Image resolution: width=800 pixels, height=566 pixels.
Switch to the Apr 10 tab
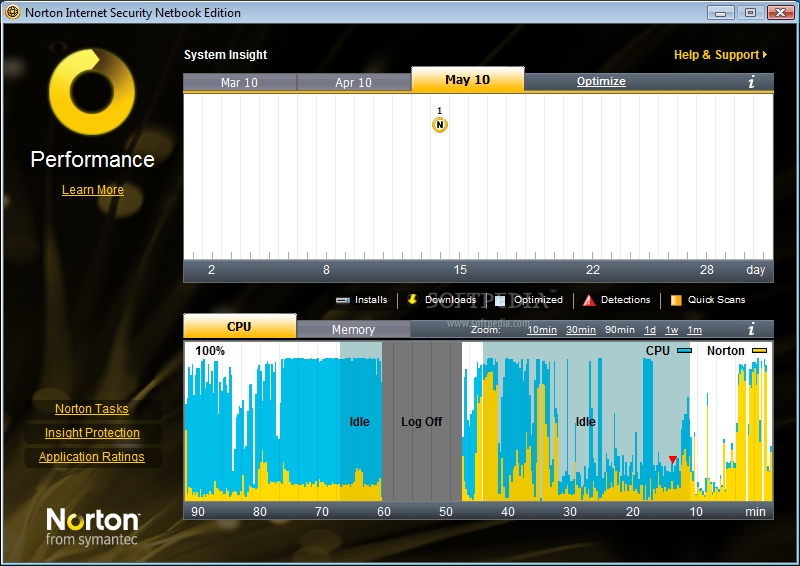pyautogui.click(x=354, y=82)
